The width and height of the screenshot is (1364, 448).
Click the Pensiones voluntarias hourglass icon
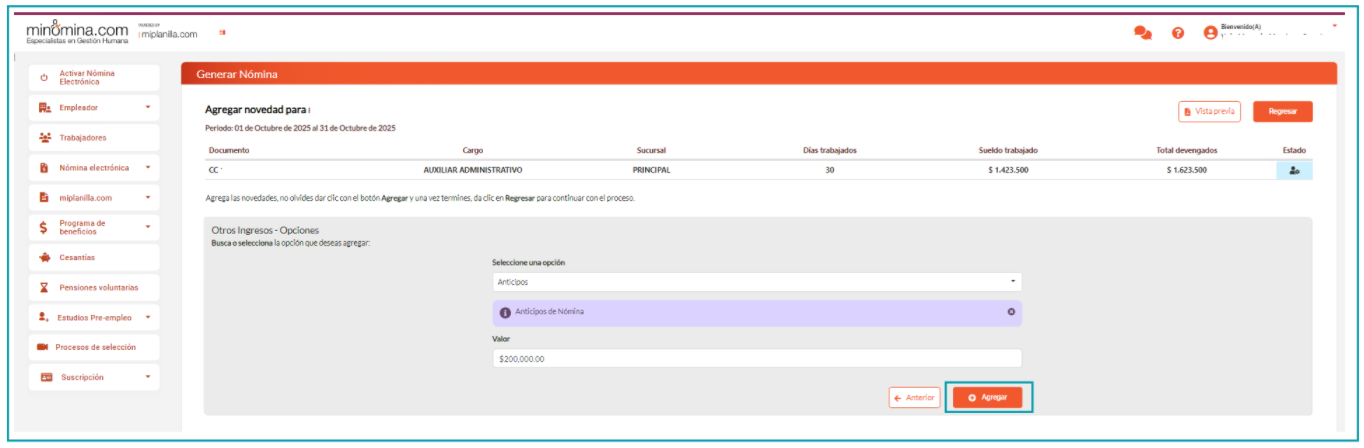[44, 287]
